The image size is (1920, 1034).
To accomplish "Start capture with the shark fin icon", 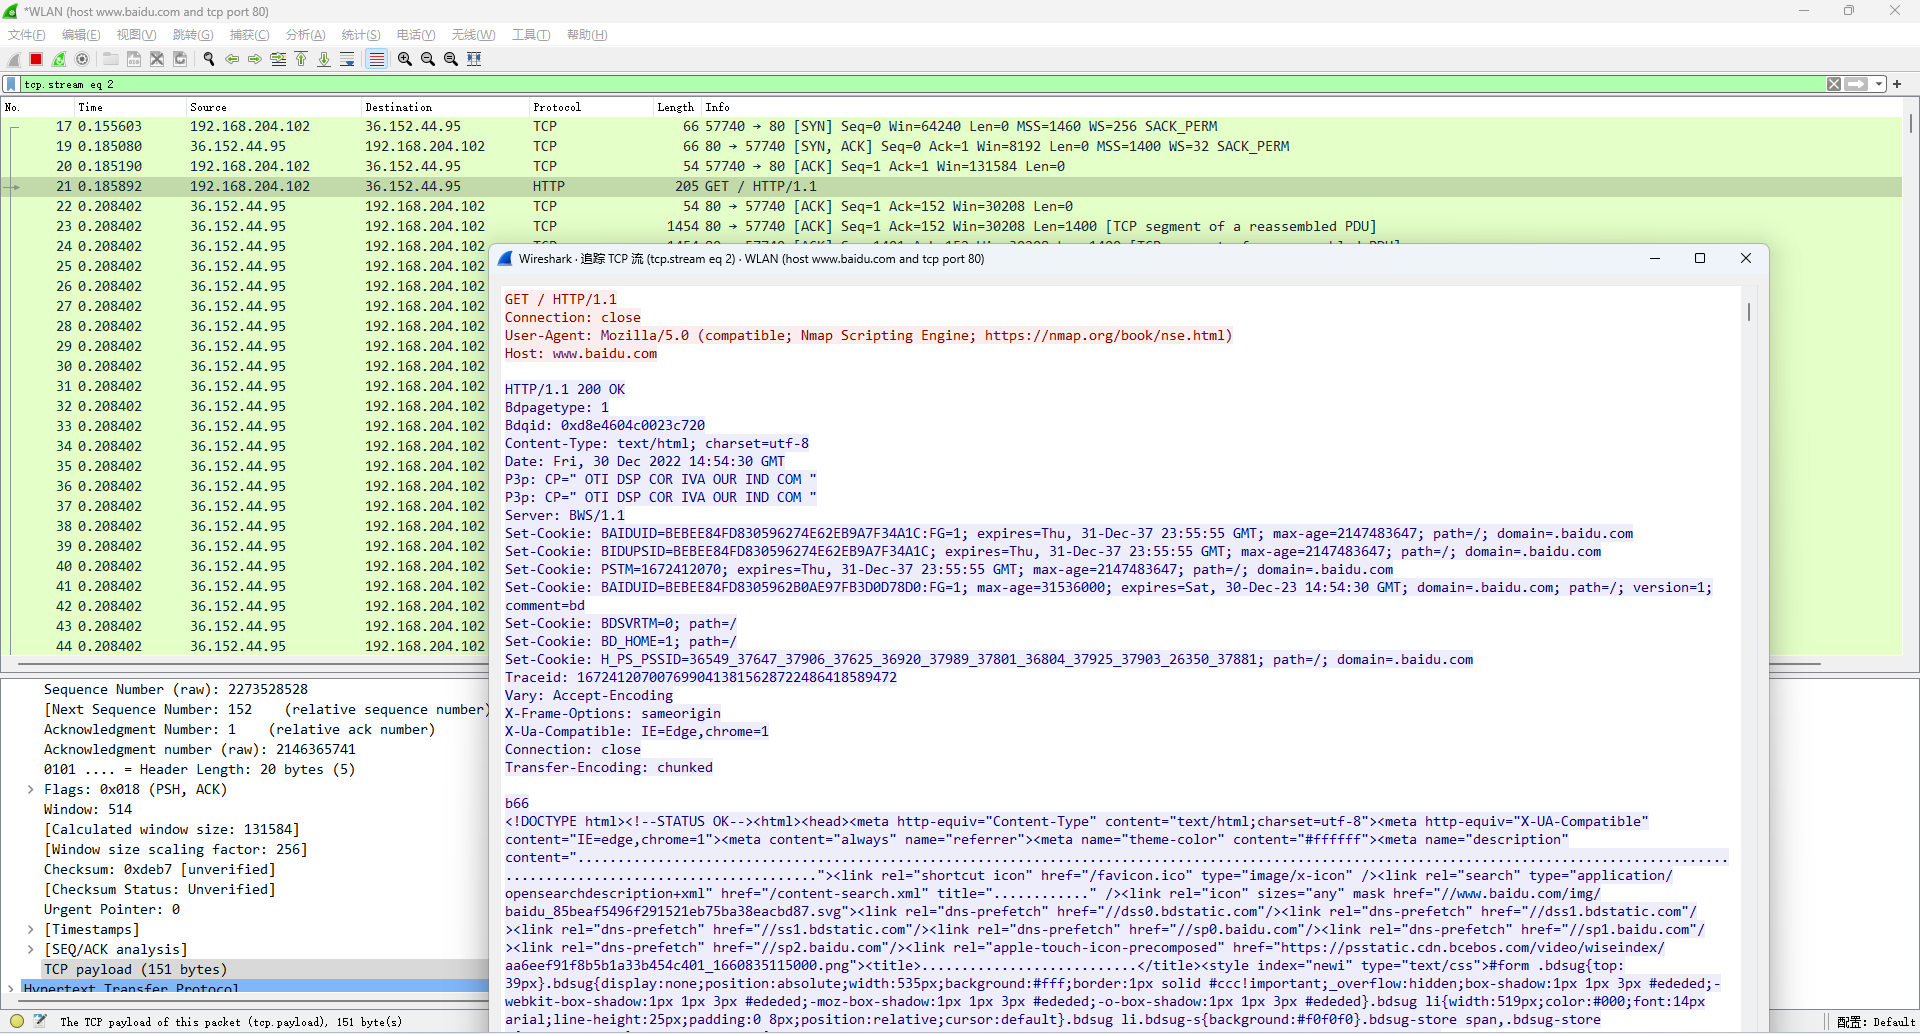I will tap(14, 59).
